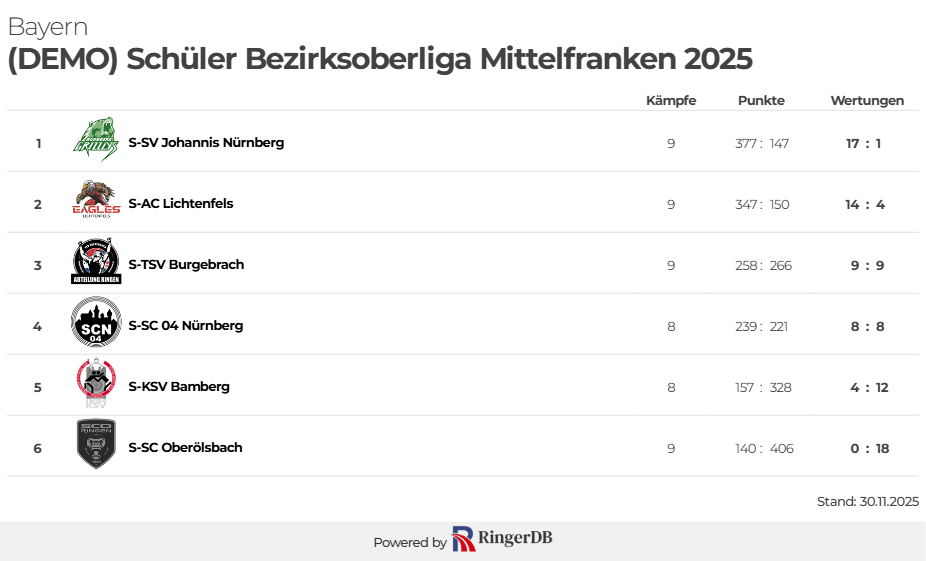Click the Stand: 30.11.2025 date text
Image resolution: width=926 pixels, height=561 pixels.
[x=867, y=501]
